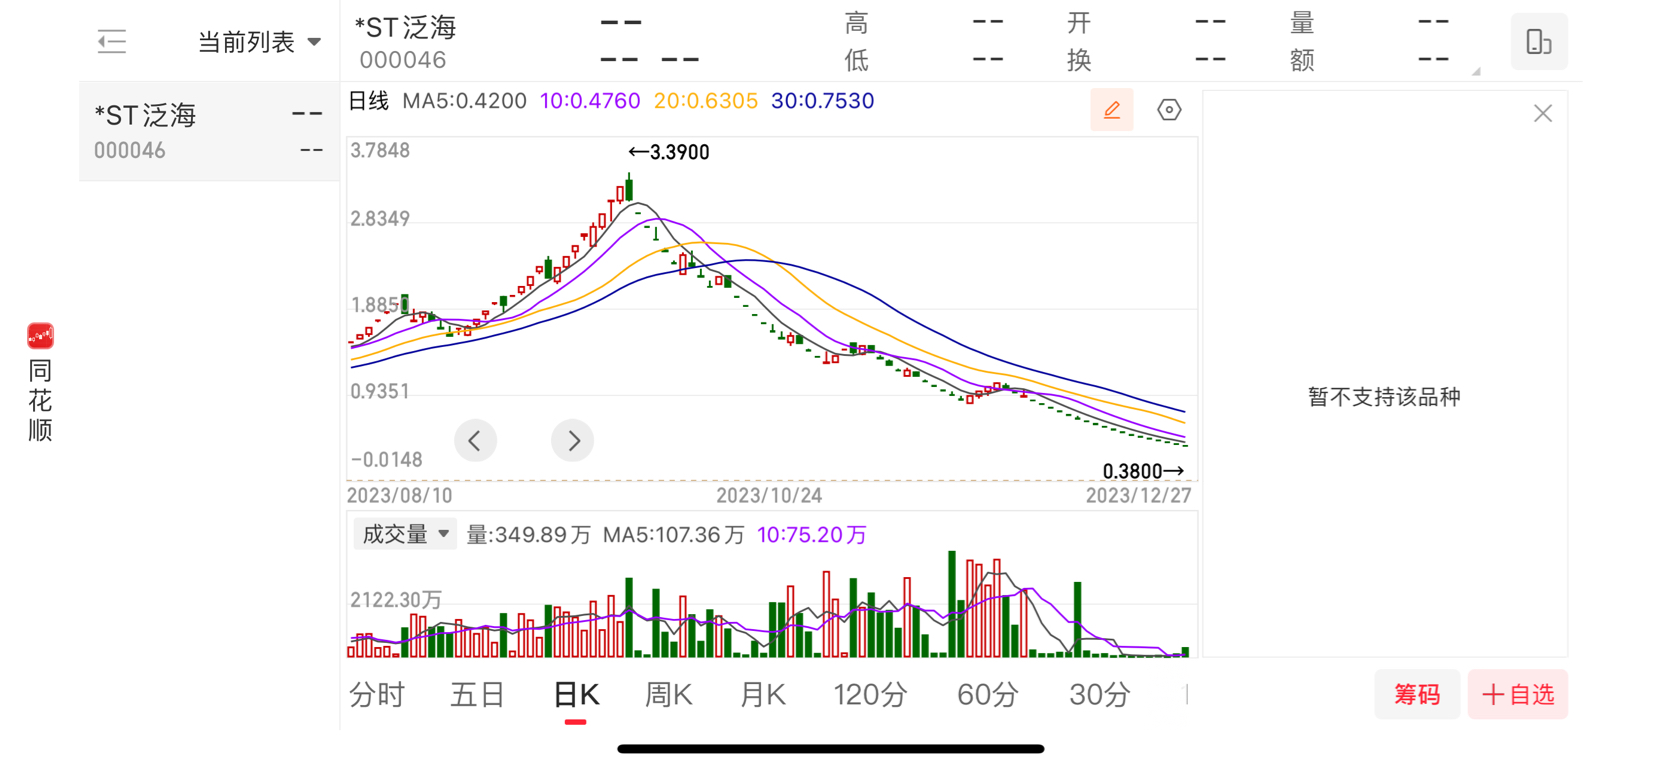Tap the 0.3800→ low price marker

click(1143, 471)
